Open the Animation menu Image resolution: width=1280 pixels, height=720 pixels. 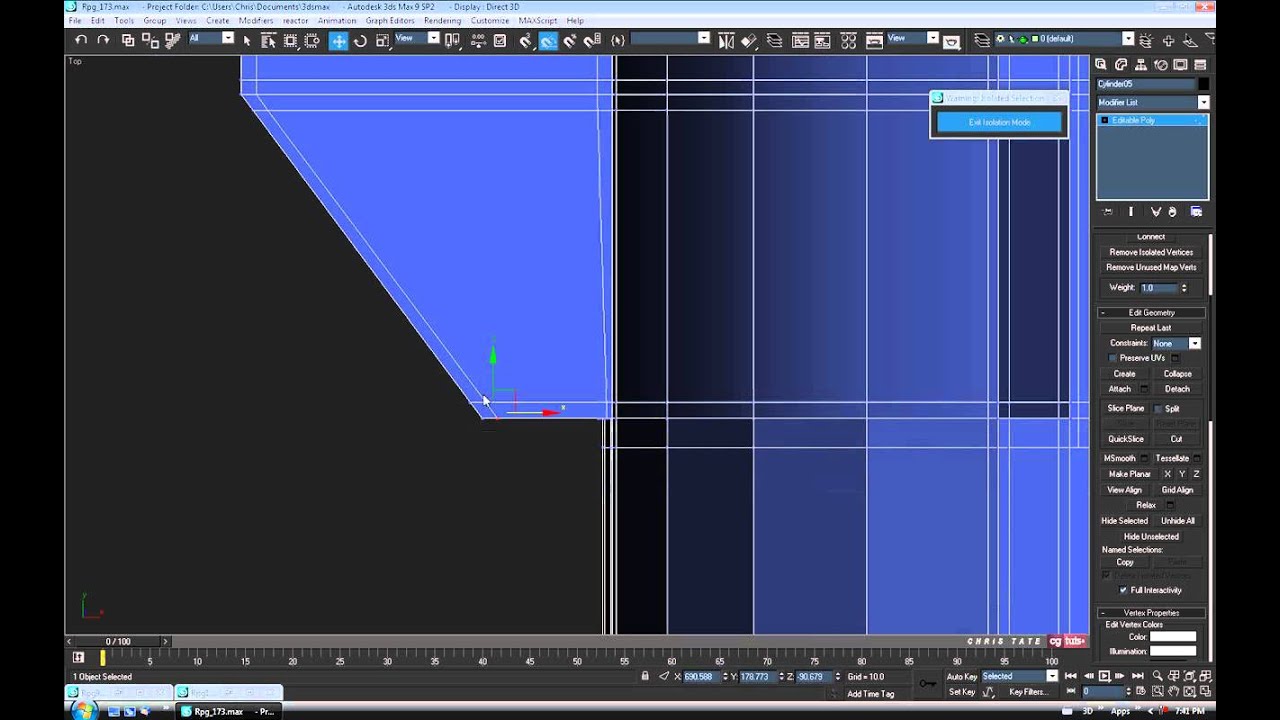pyautogui.click(x=337, y=20)
